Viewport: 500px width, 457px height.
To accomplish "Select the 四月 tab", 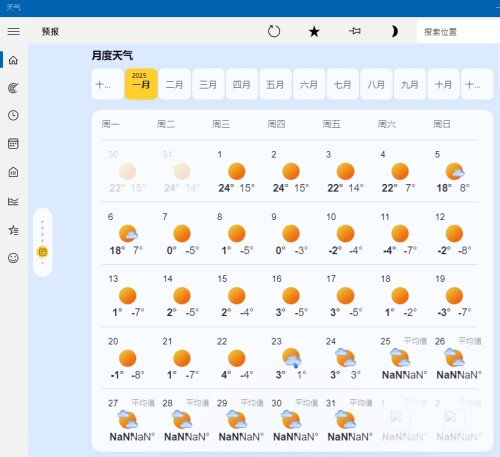I will (242, 84).
